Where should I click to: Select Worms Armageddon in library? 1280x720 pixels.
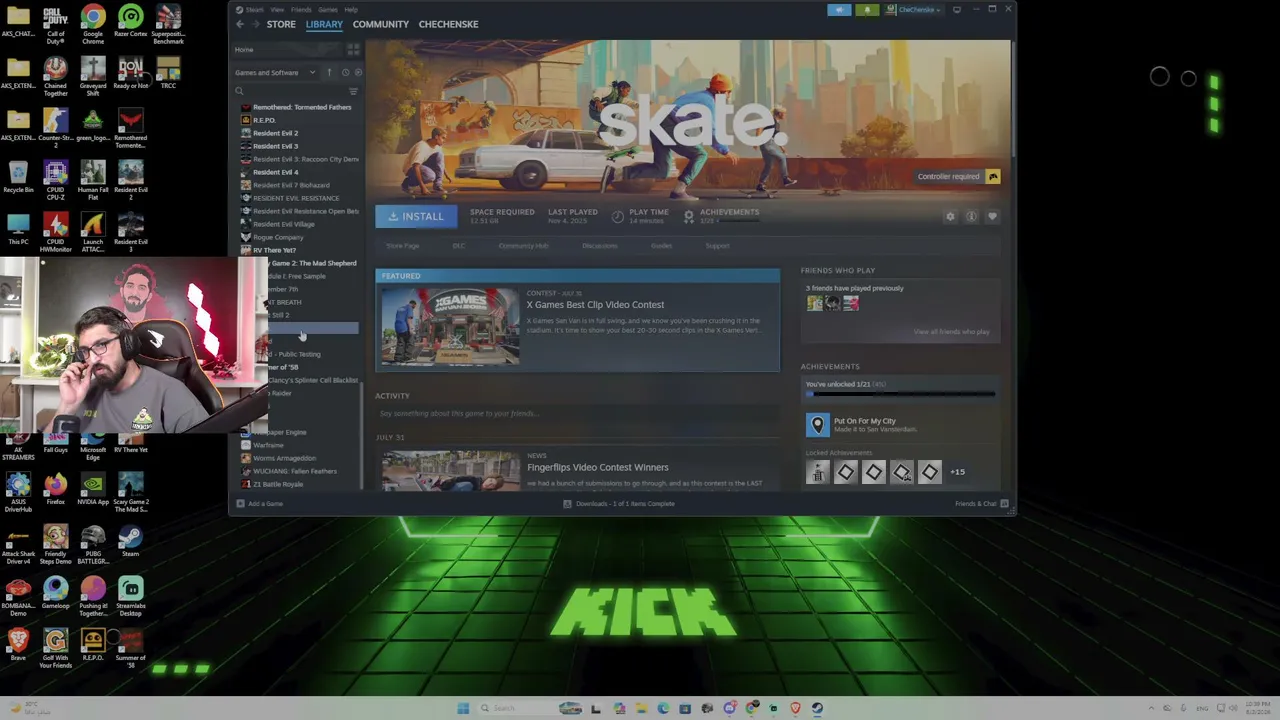click(x=284, y=458)
